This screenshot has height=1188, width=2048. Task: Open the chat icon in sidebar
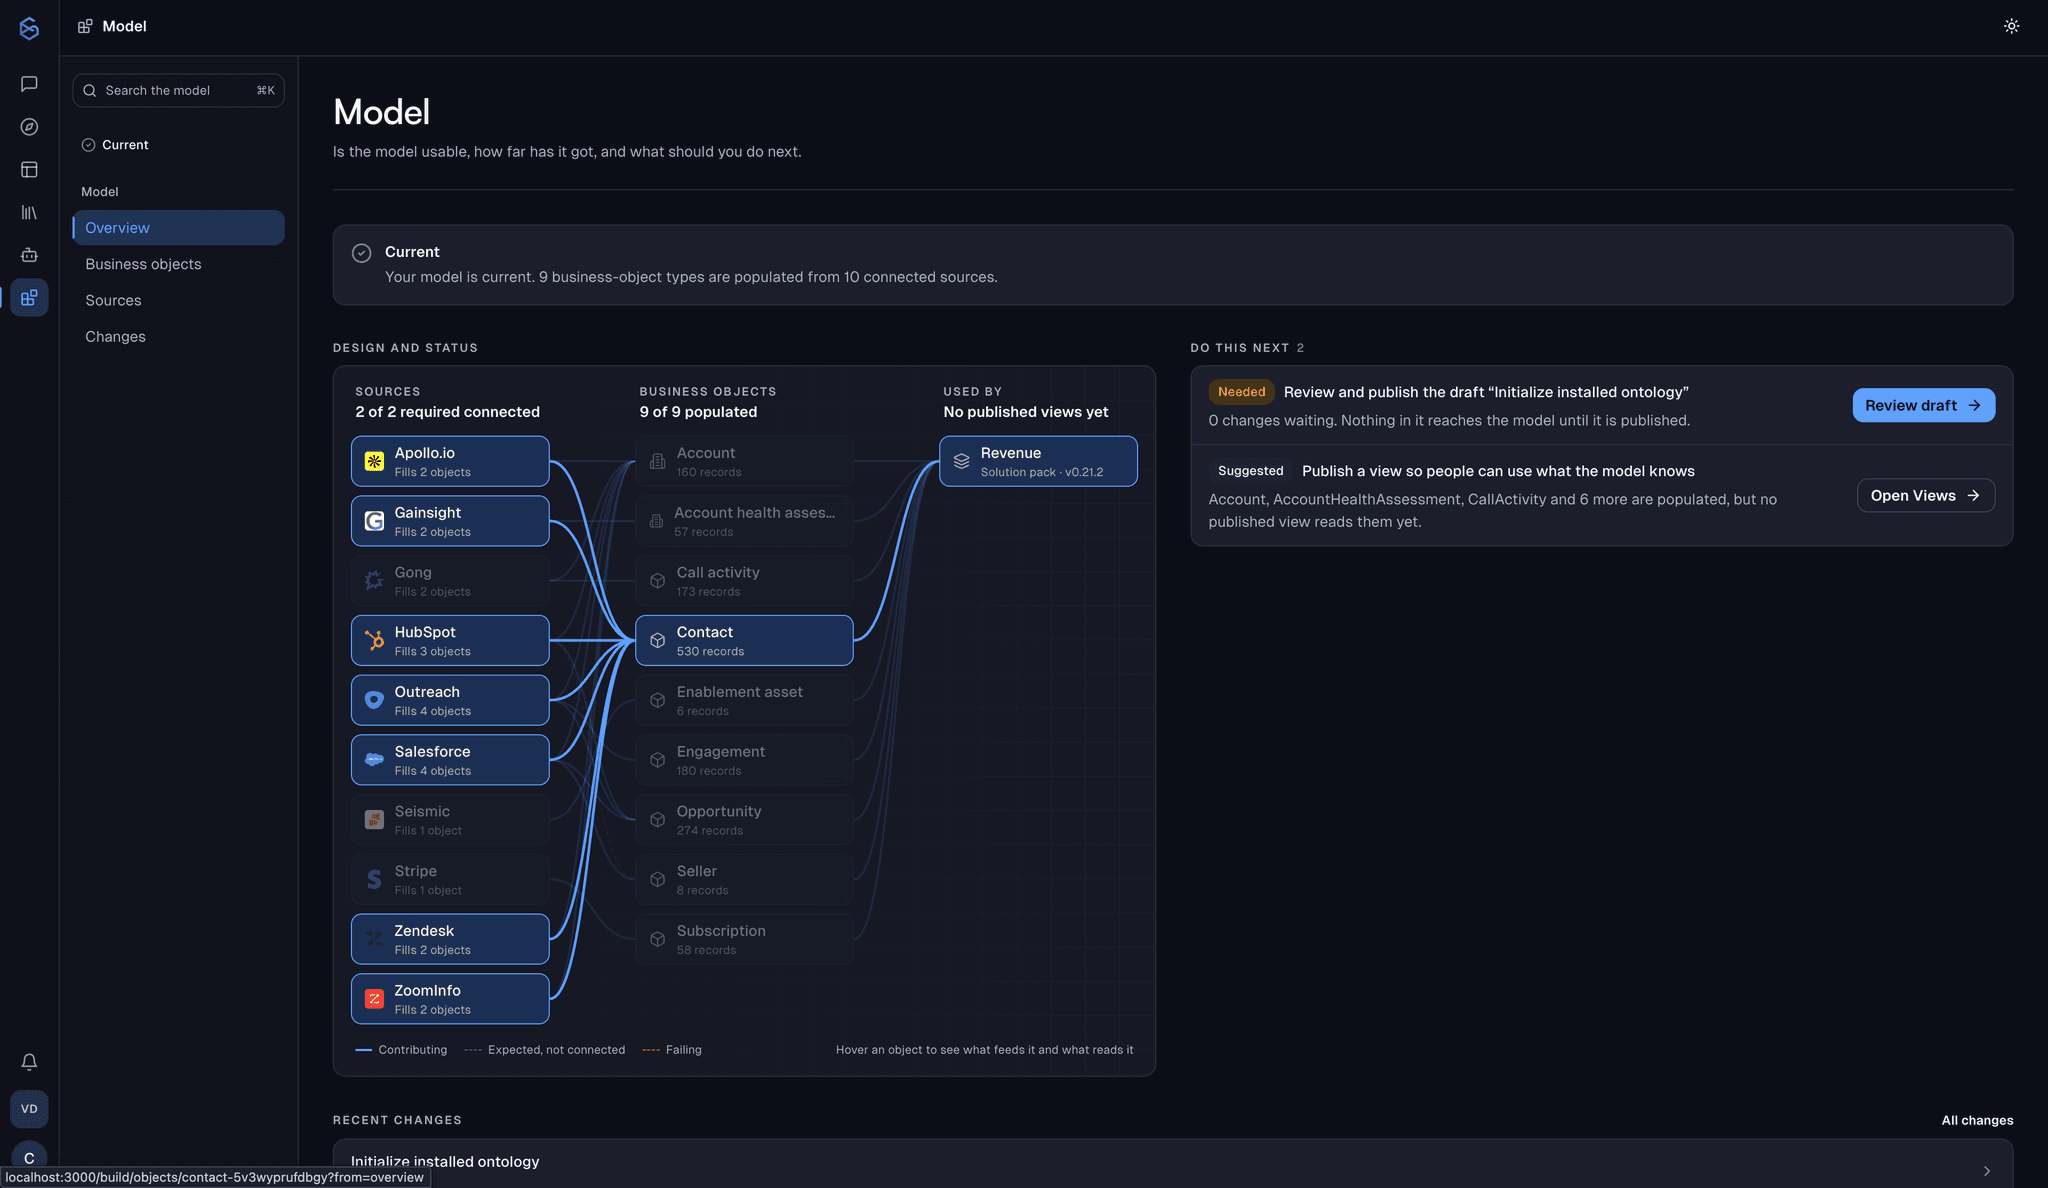tap(29, 84)
